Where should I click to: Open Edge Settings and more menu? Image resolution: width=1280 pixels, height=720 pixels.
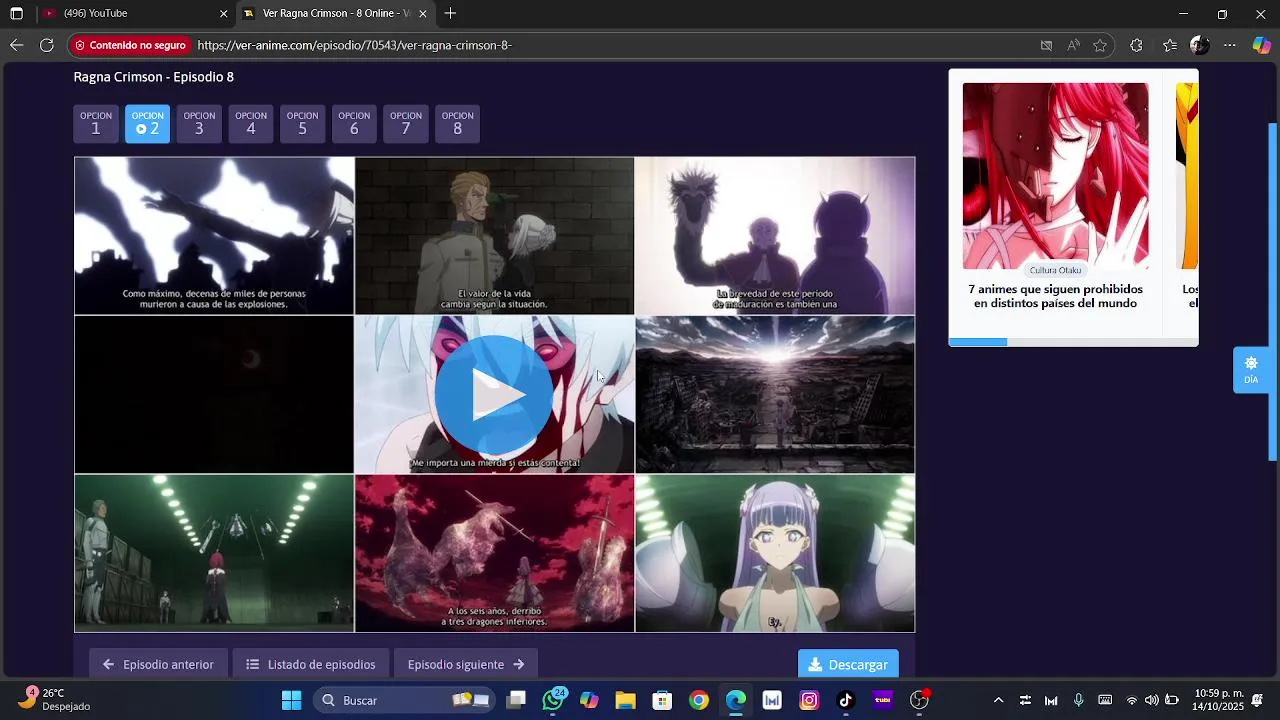[x=1230, y=45]
